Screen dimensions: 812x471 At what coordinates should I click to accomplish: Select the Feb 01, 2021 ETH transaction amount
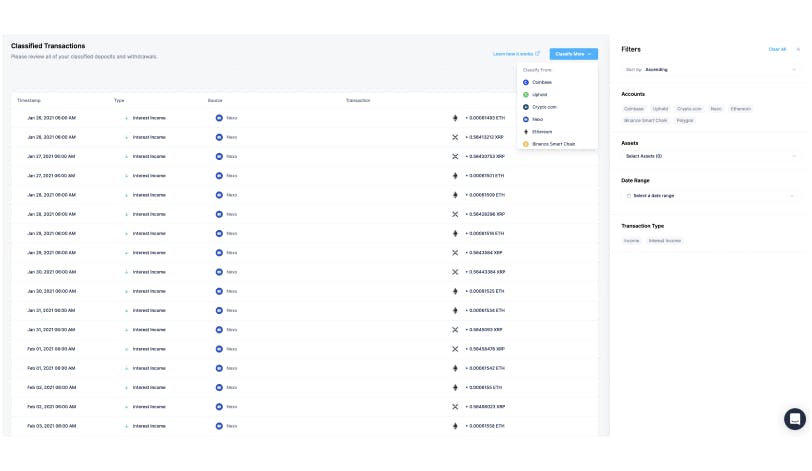click(485, 369)
